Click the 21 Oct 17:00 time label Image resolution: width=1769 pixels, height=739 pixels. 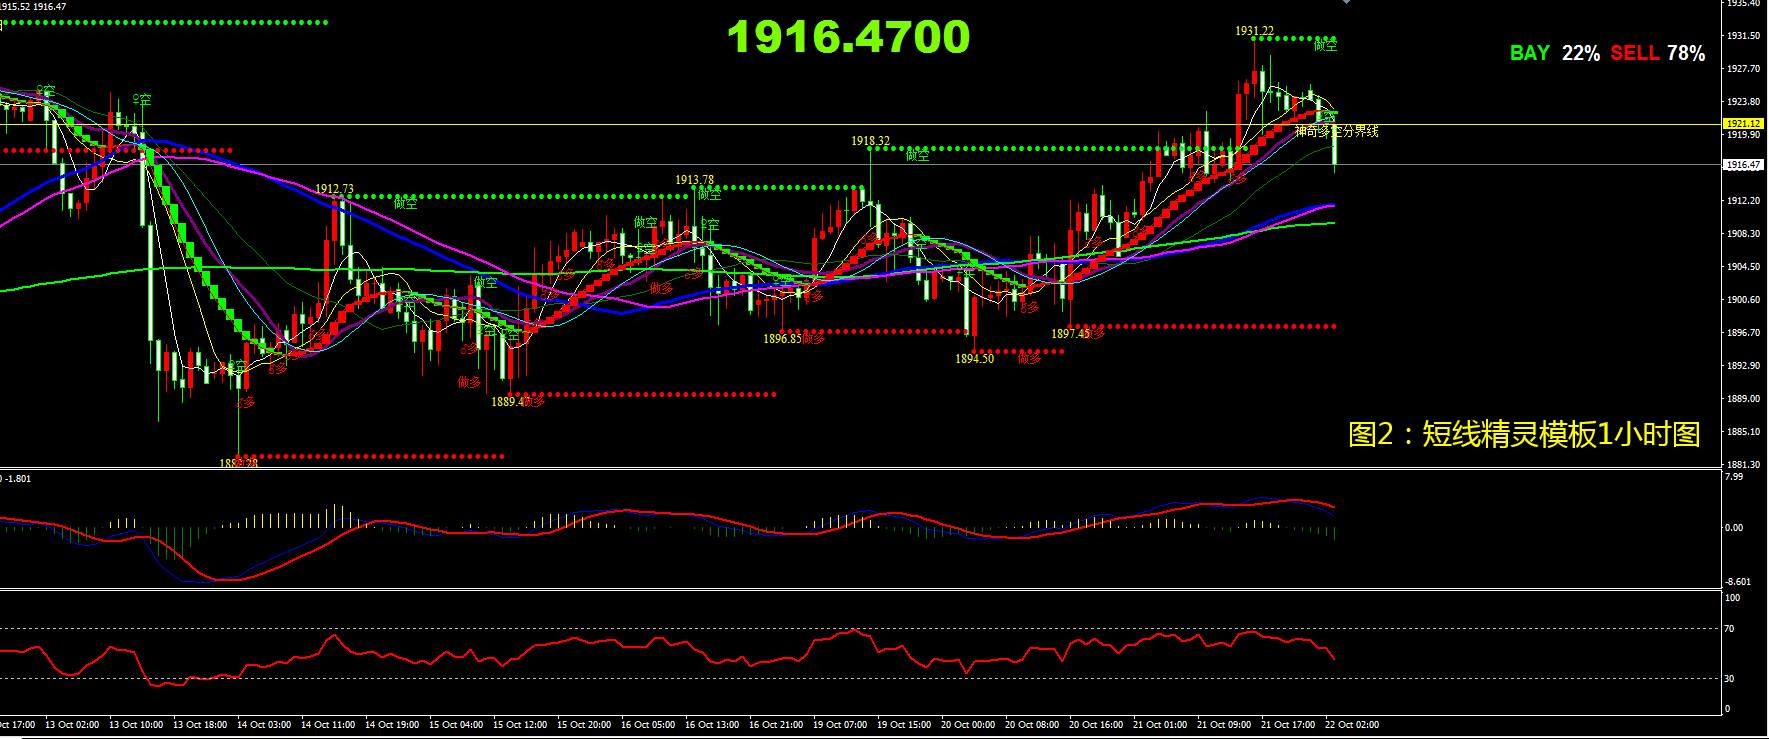pos(1288,725)
